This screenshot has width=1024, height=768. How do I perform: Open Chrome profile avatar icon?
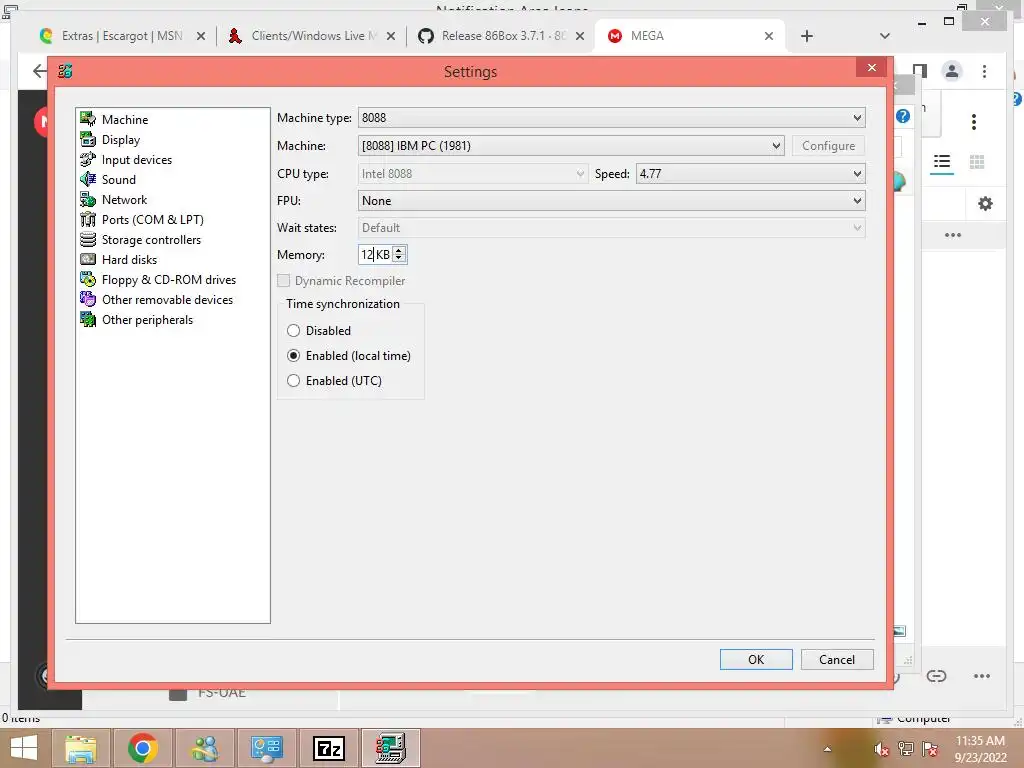952,71
